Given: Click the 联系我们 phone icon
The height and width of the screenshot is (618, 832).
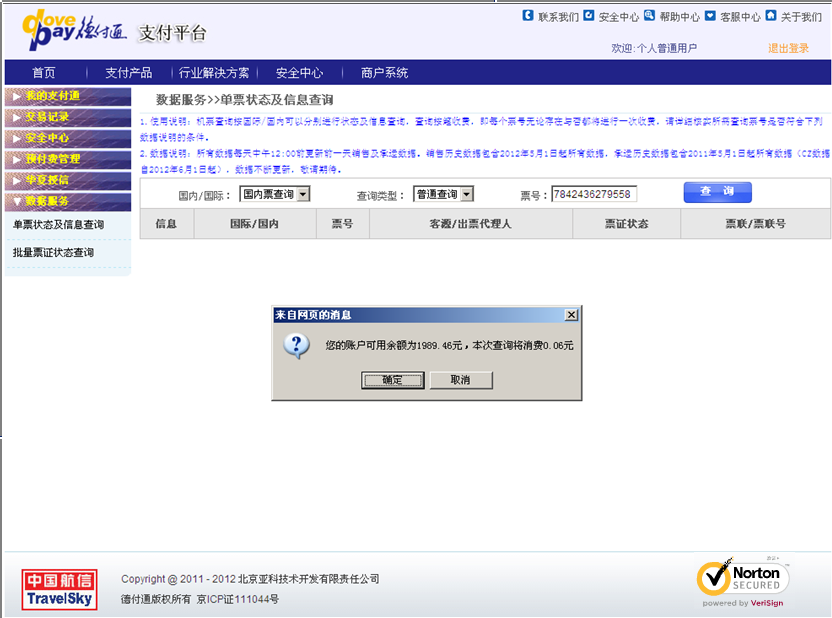Looking at the screenshot, I should click(x=528, y=16).
